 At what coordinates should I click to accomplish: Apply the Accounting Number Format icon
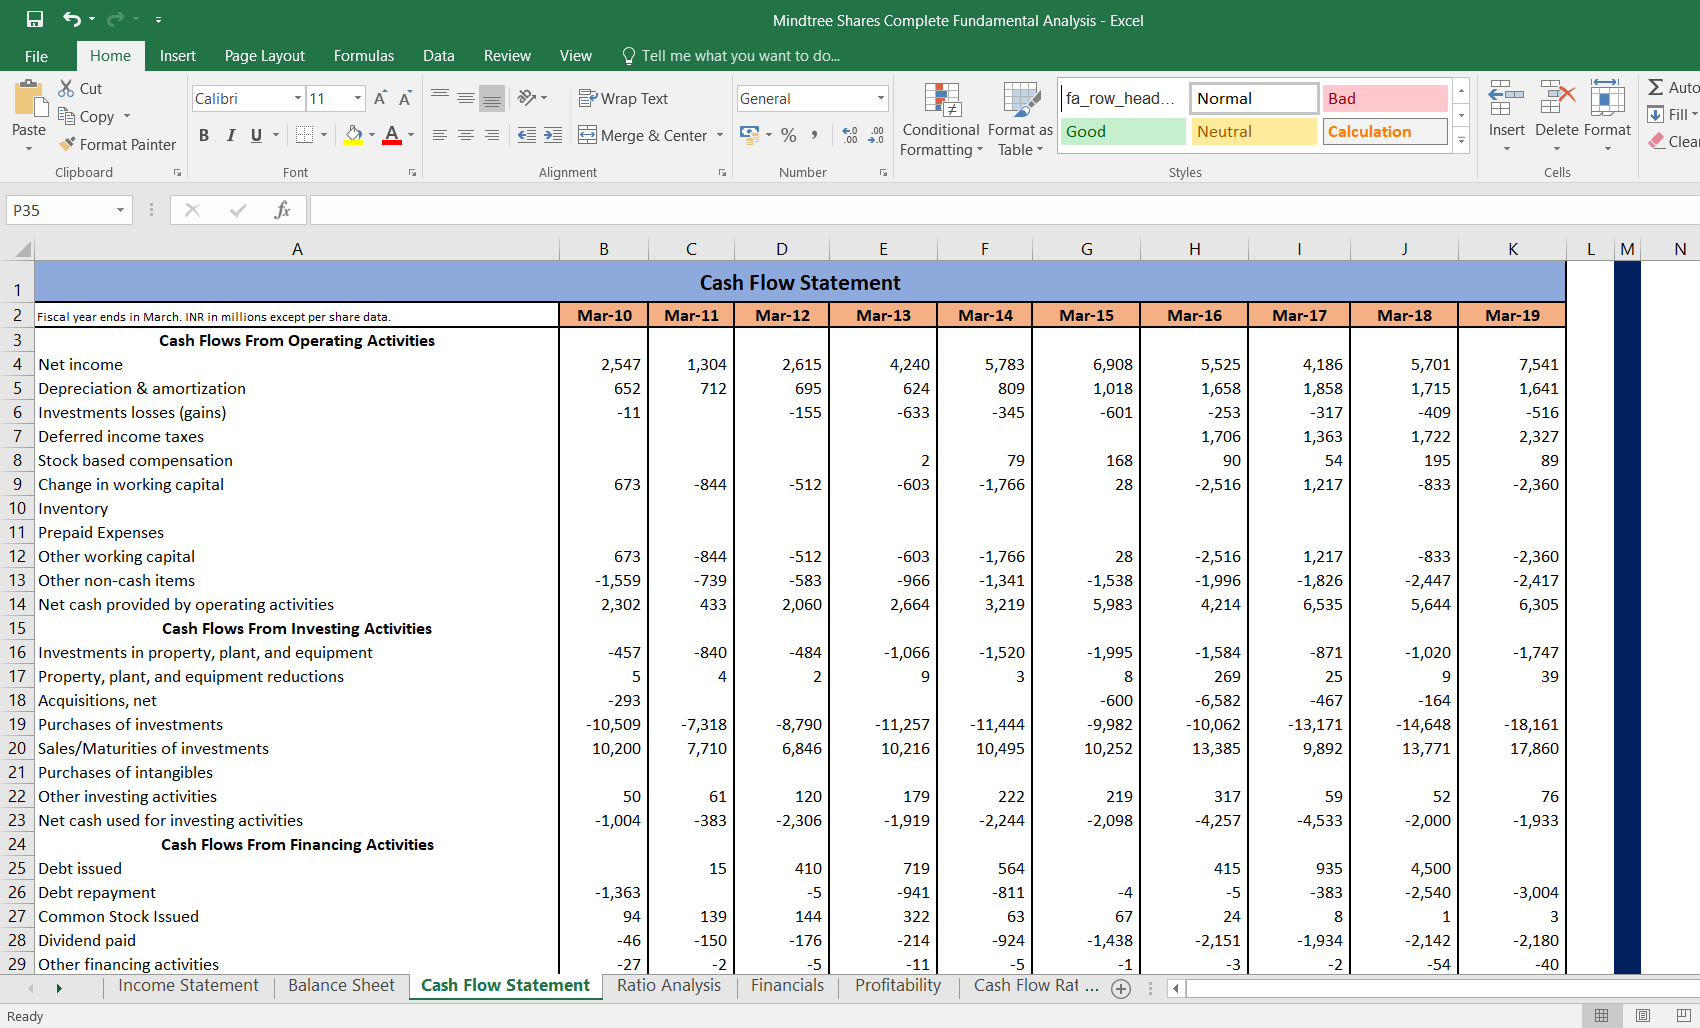click(749, 135)
